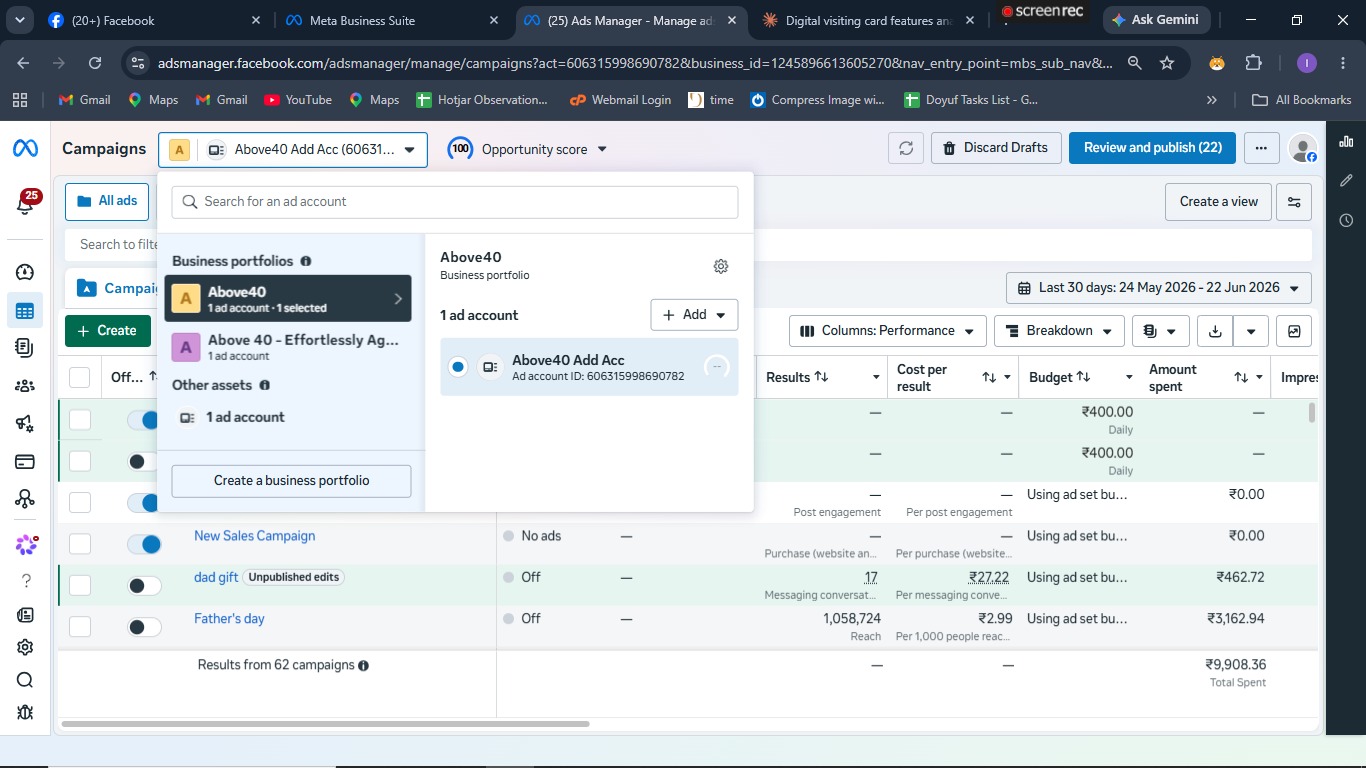Click the horizontal scrollbar below the table
The image size is (1366, 768).
tap(325, 724)
